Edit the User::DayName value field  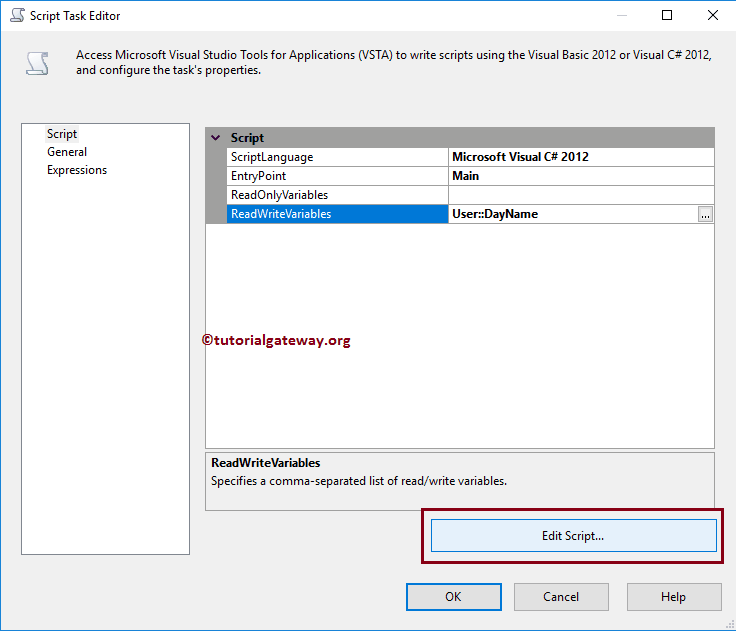(573, 214)
